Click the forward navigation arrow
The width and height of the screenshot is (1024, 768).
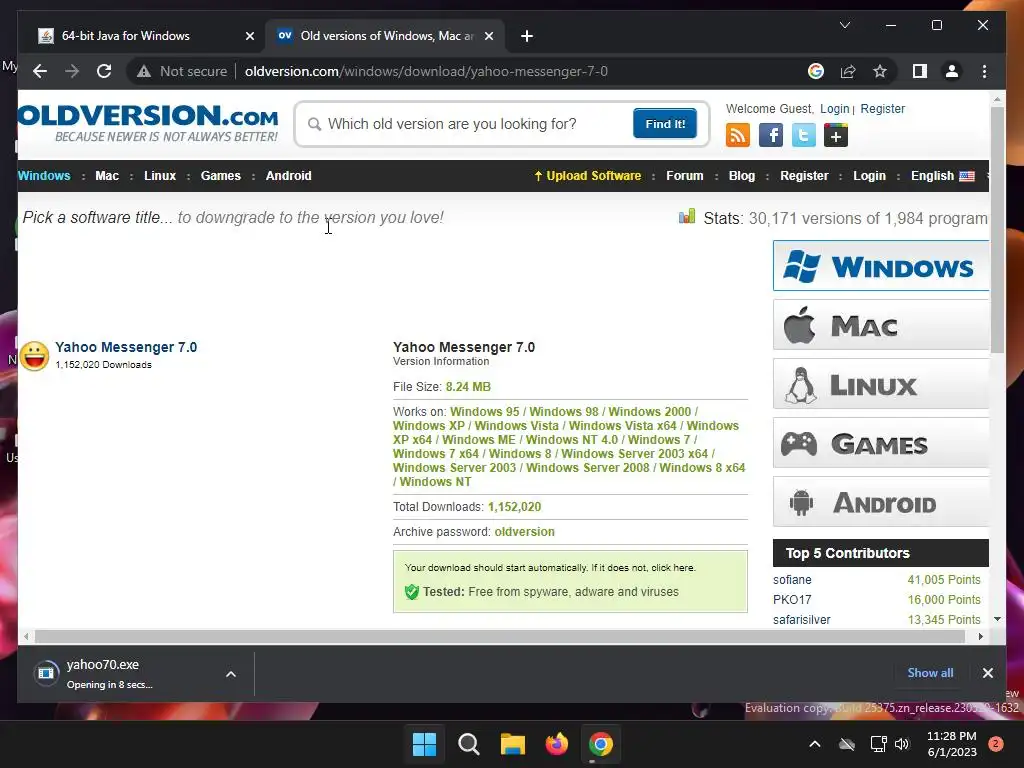[x=72, y=71]
